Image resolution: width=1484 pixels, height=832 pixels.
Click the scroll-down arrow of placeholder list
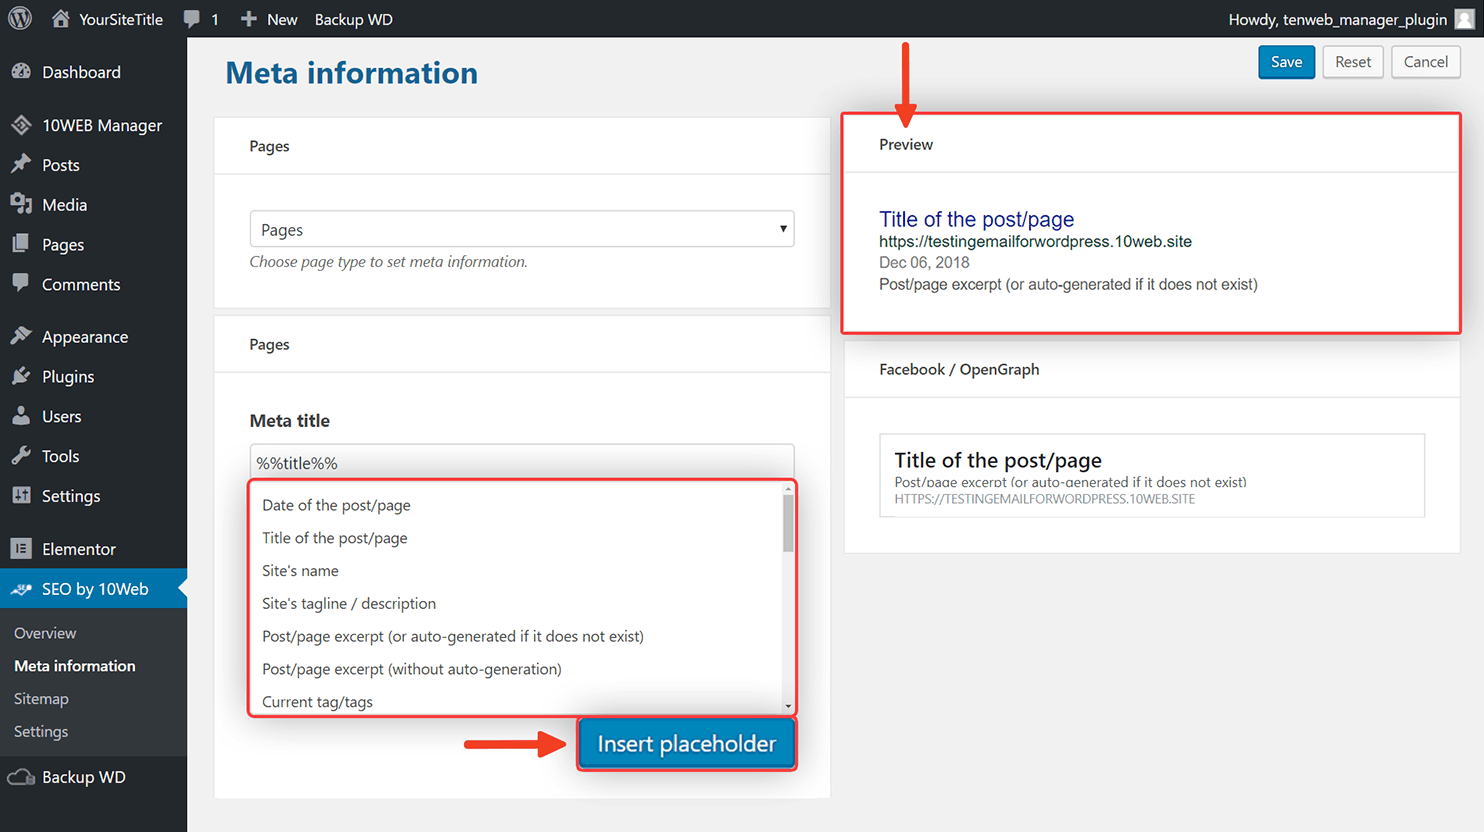[788, 706]
